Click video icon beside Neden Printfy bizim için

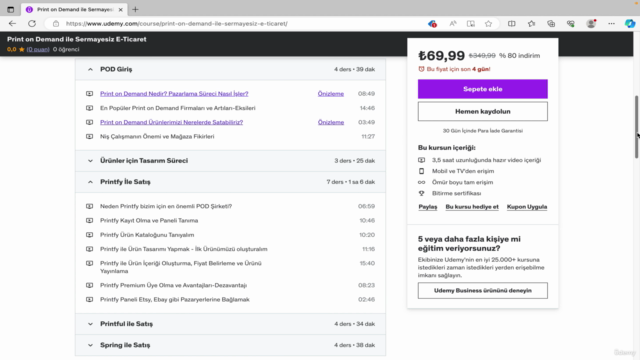tap(89, 206)
